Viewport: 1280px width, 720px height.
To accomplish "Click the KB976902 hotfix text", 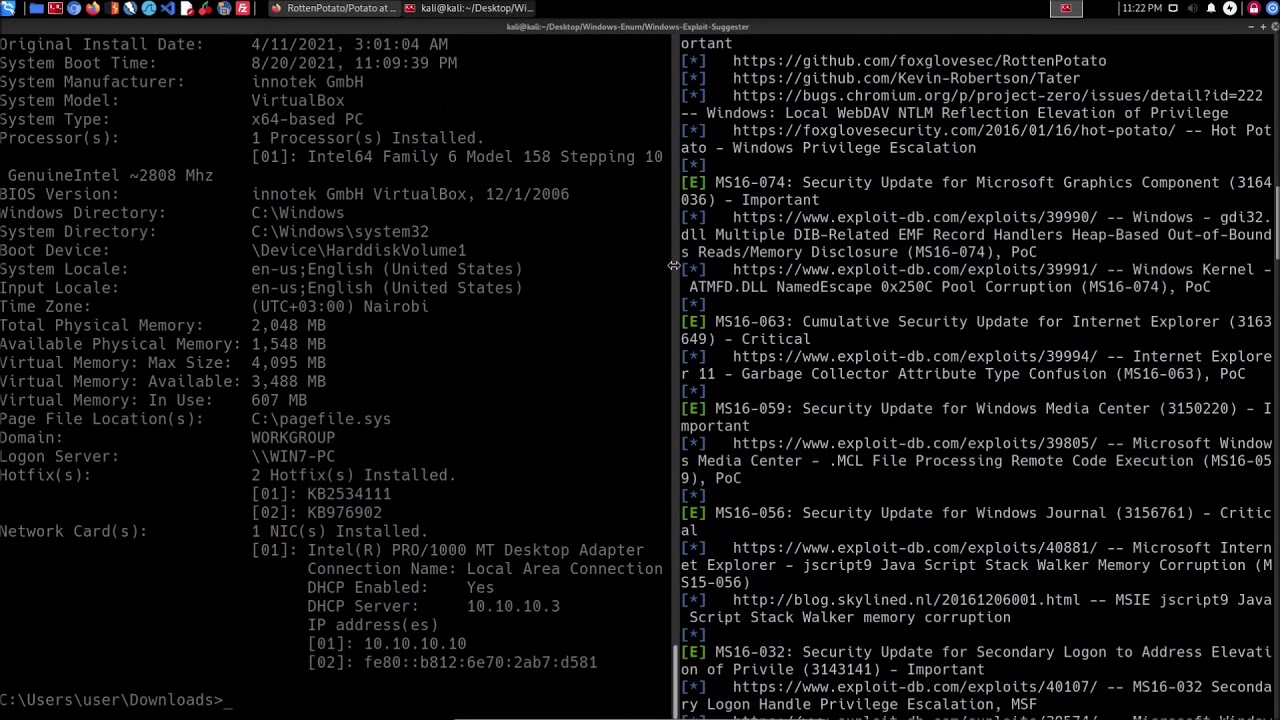I will [345, 513].
